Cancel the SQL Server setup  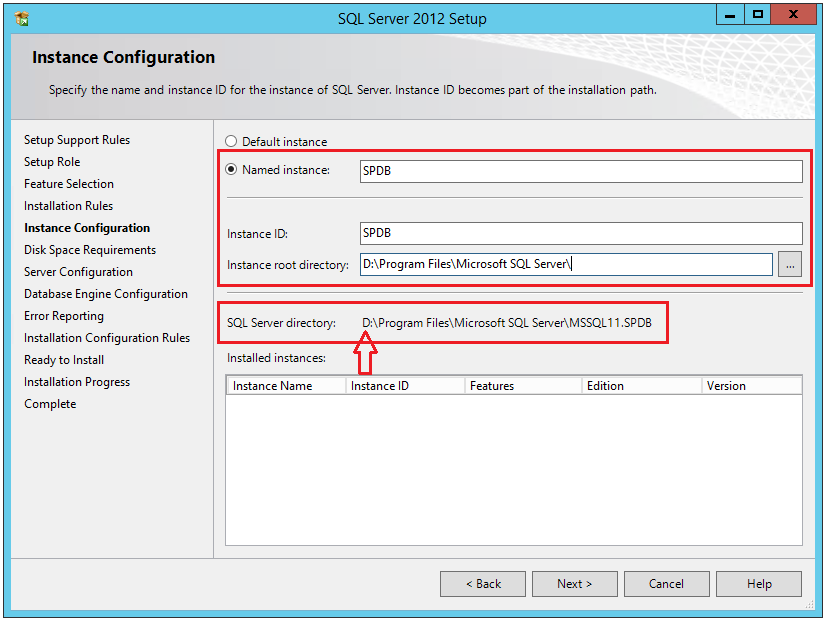[666, 584]
